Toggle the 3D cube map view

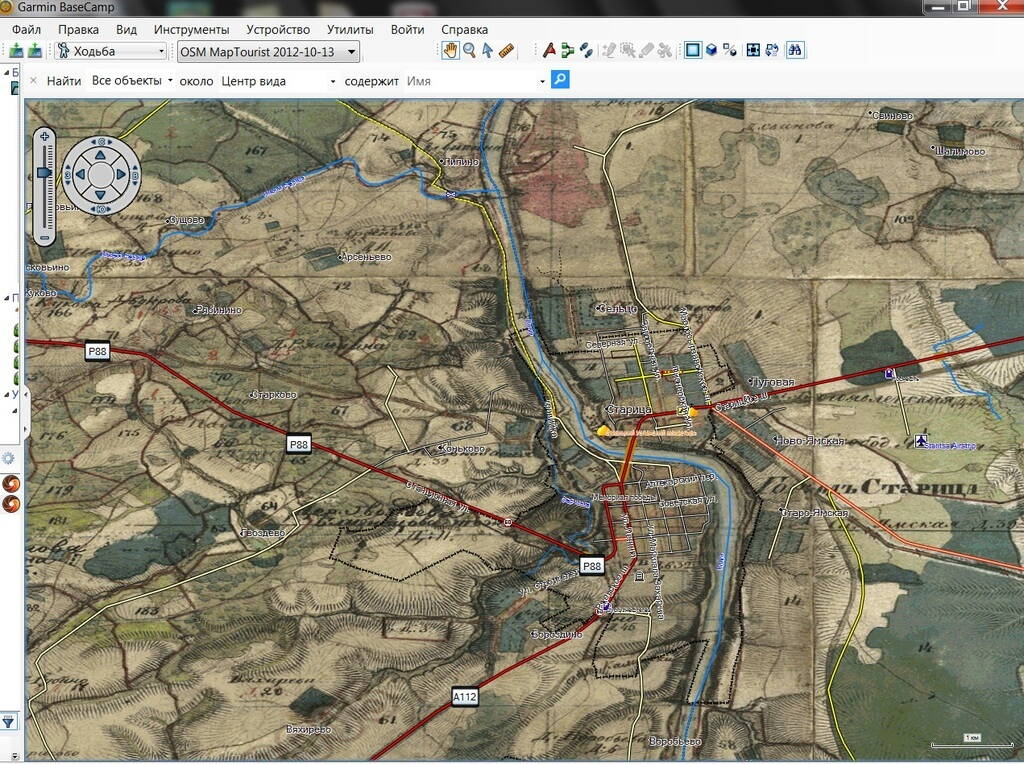coord(711,50)
